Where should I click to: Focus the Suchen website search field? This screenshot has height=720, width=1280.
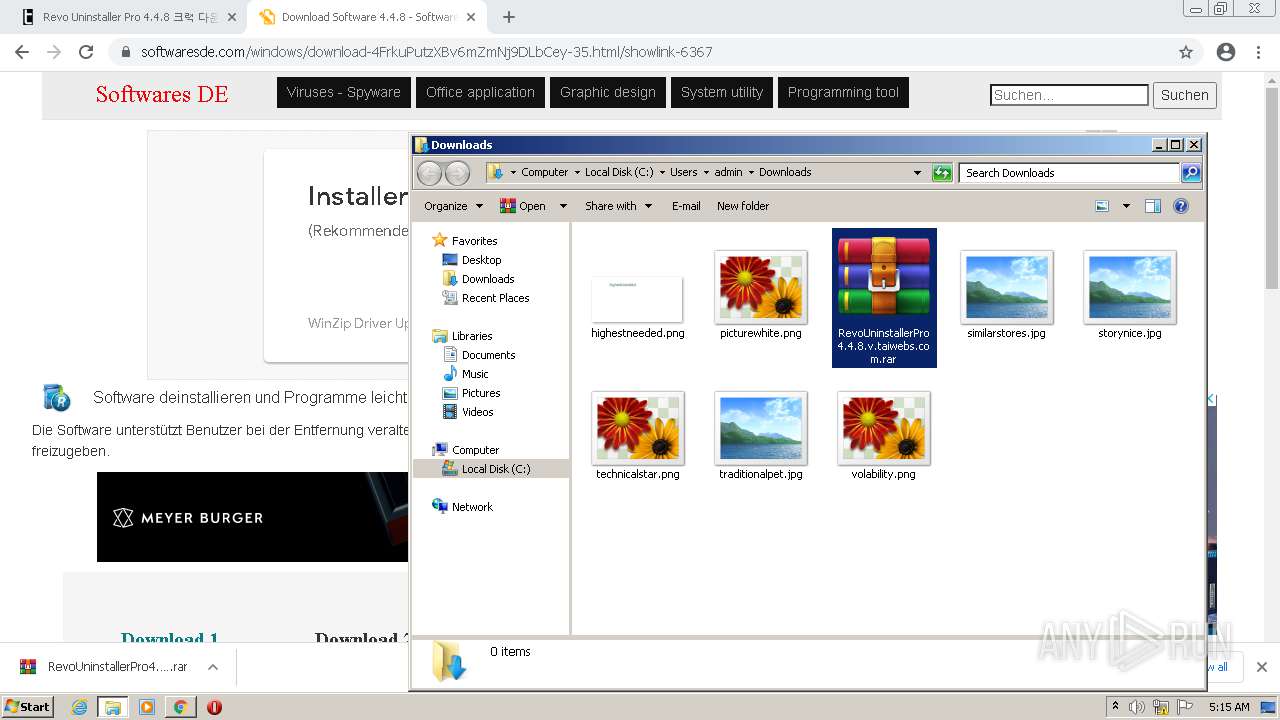pos(1069,95)
